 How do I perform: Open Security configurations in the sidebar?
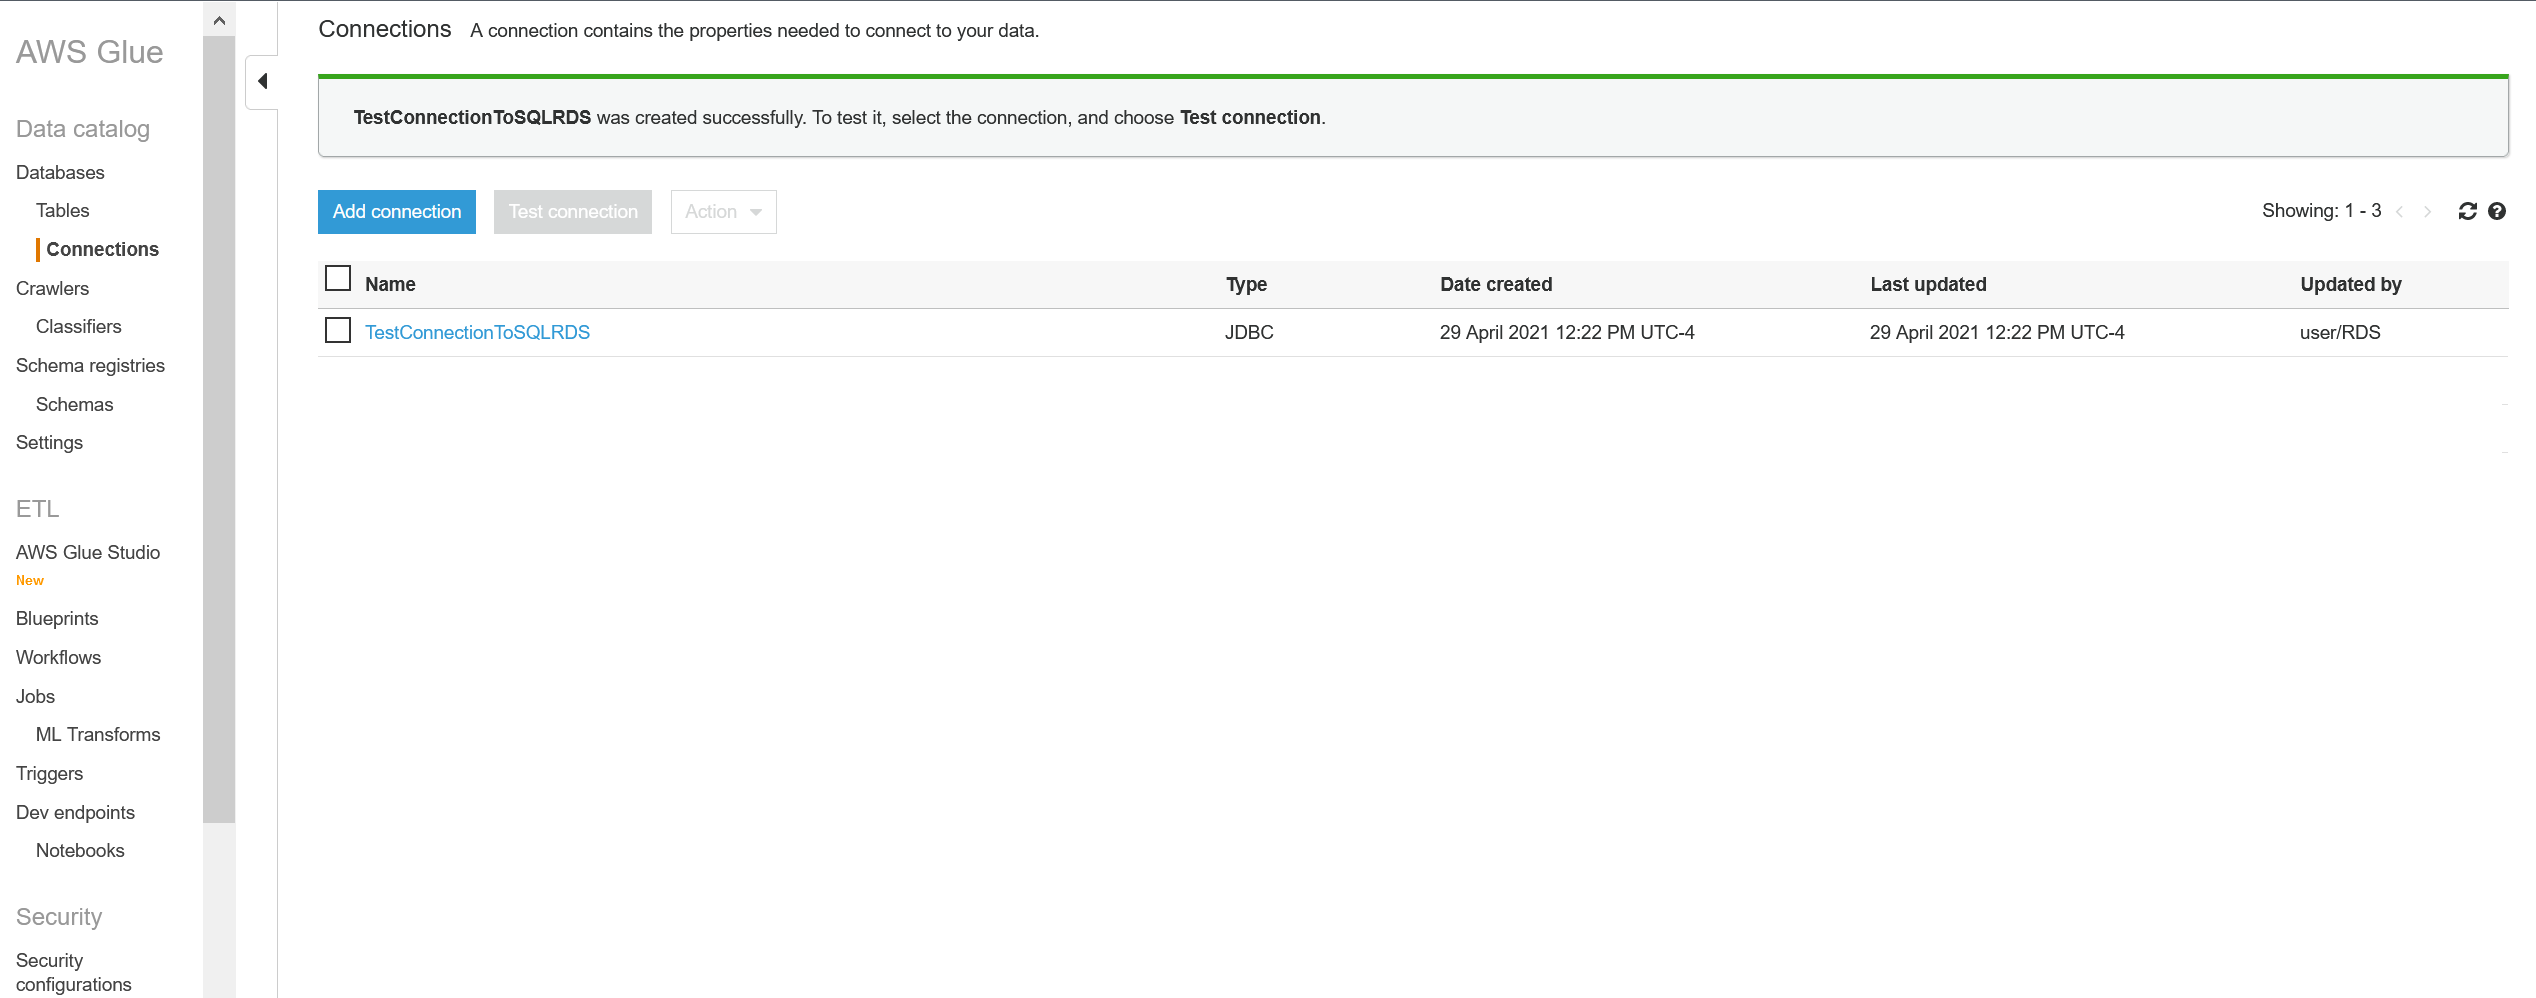point(73,972)
